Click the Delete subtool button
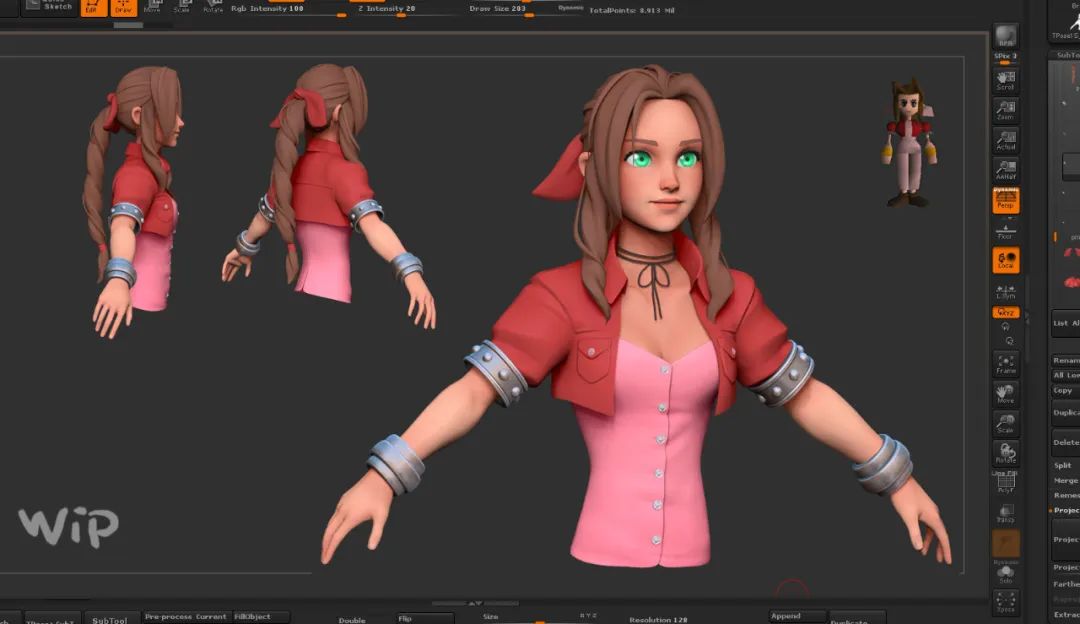Image resolution: width=1080 pixels, height=624 pixels. (1066, 442)
